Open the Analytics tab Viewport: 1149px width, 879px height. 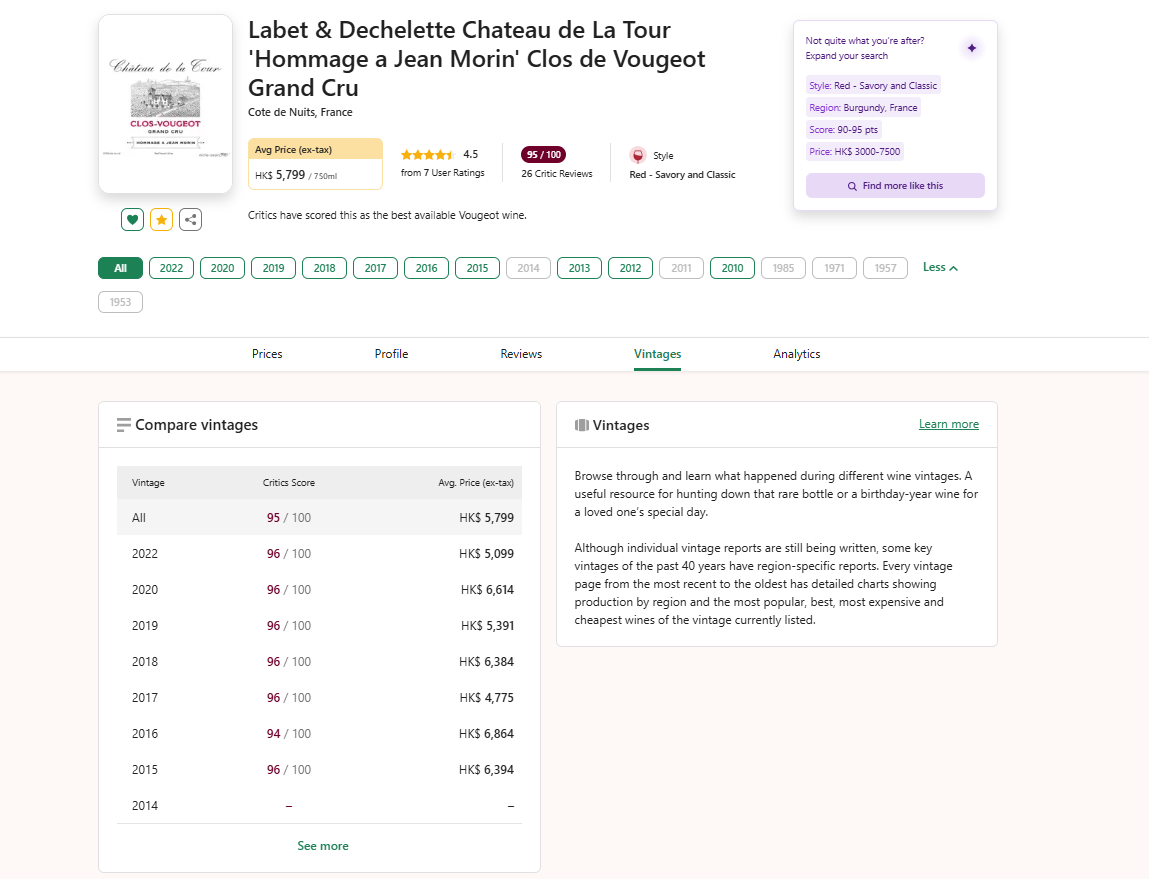(796, 354)
